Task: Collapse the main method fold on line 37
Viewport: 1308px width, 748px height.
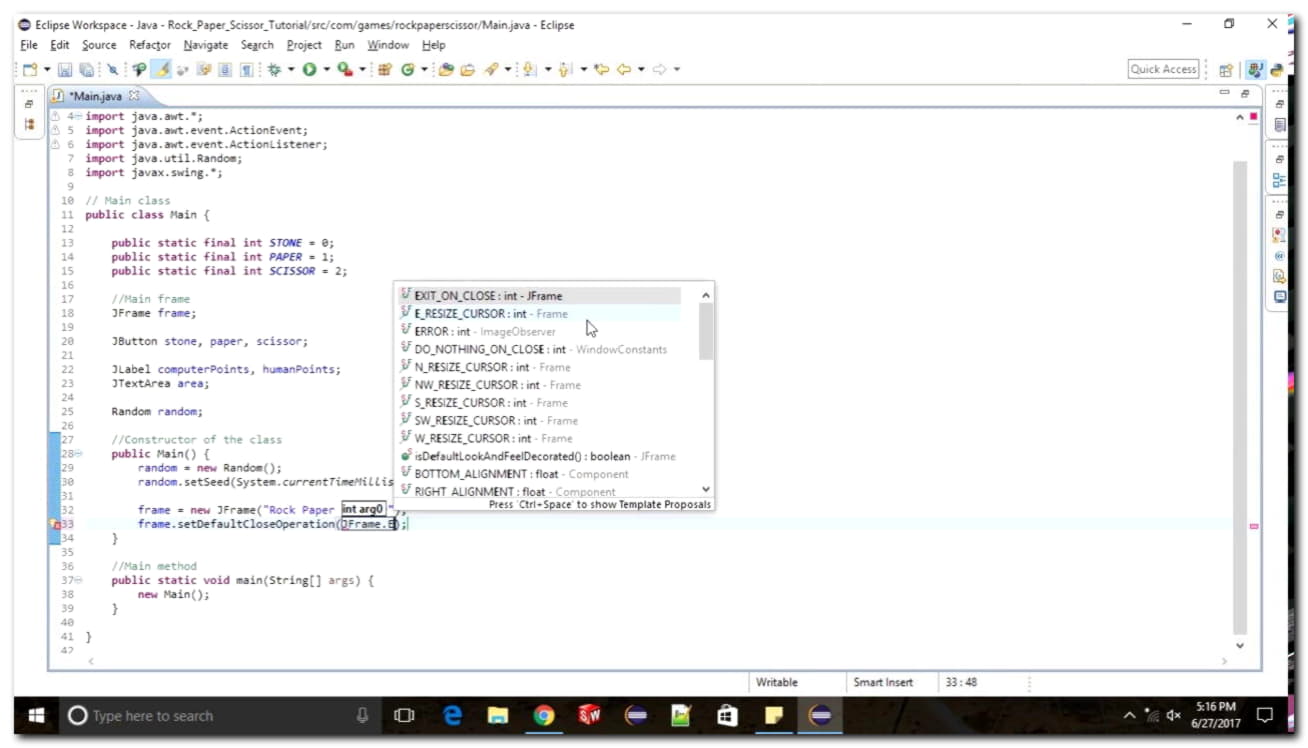Action: point(78,580)
